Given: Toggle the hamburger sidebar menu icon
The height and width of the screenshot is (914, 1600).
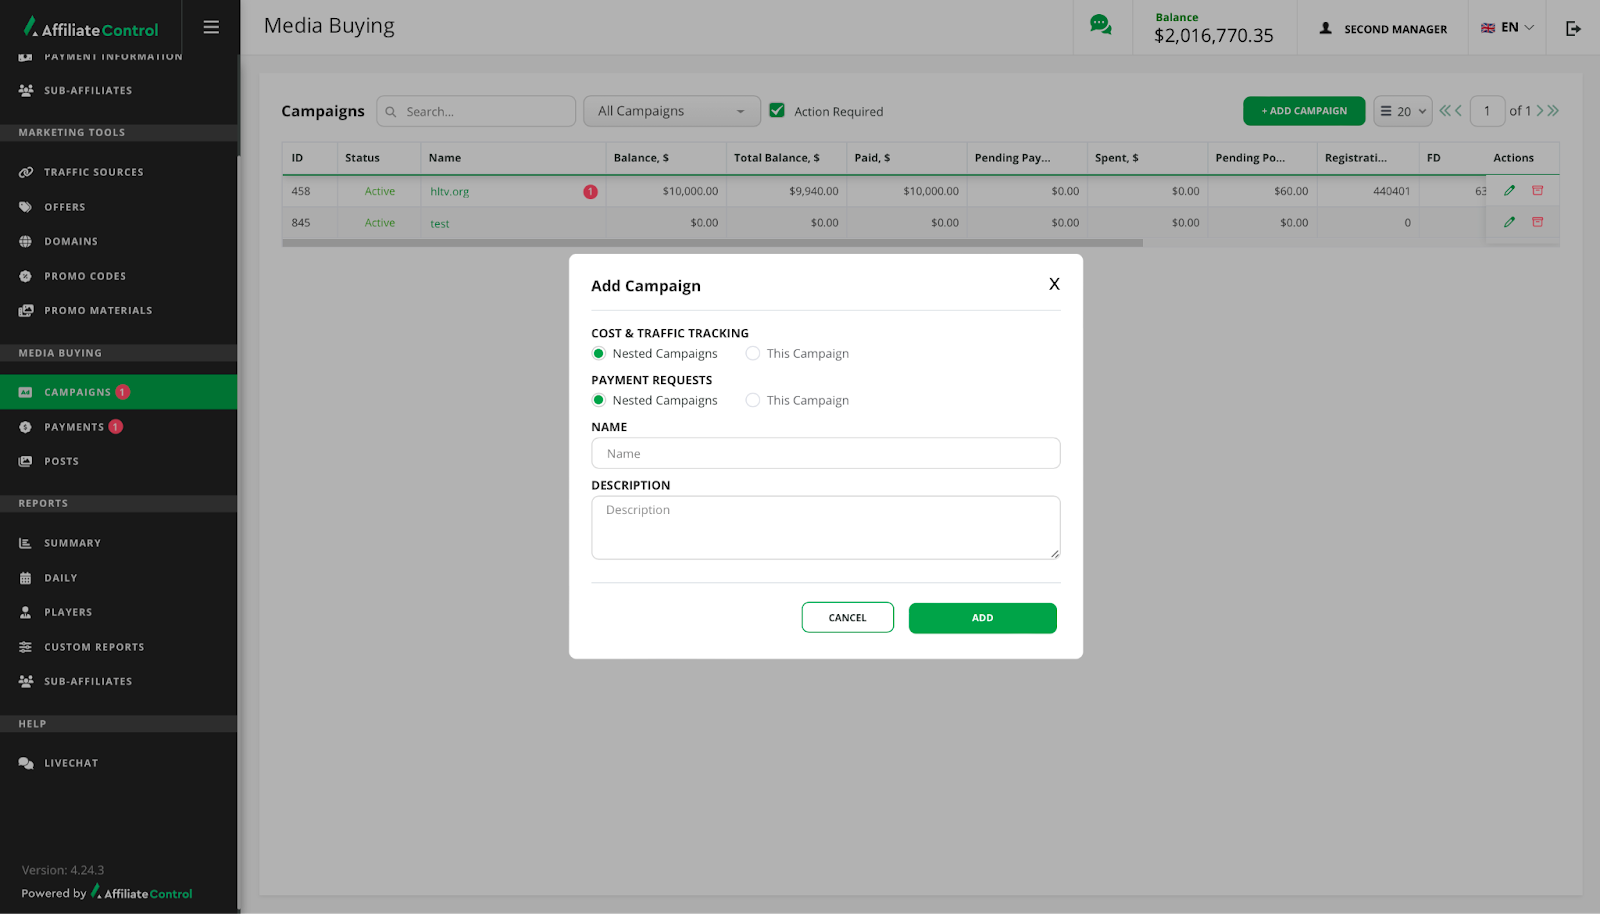Looking at the screenshot, I should pos(211,28).
